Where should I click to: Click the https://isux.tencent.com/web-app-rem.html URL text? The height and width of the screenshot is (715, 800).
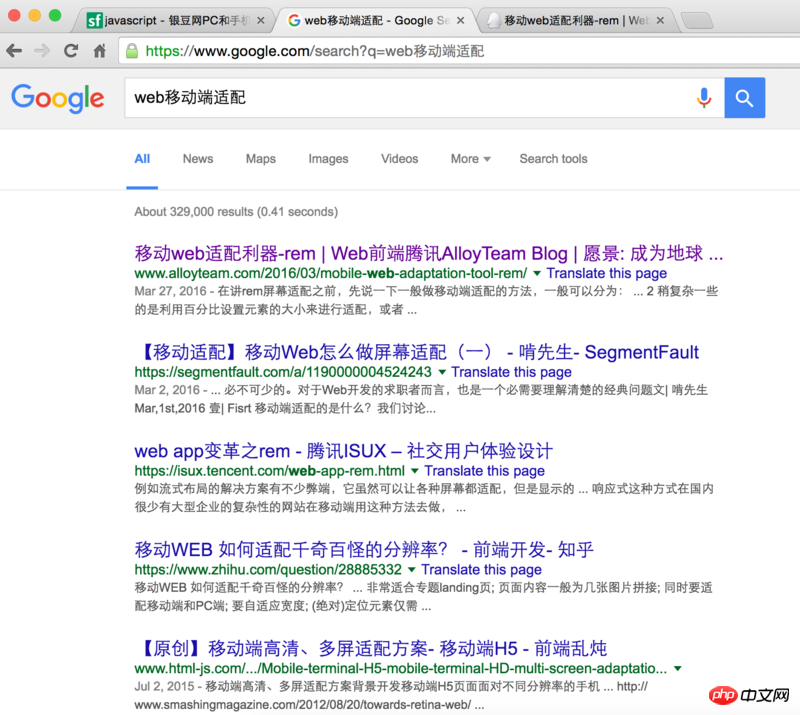269,471
